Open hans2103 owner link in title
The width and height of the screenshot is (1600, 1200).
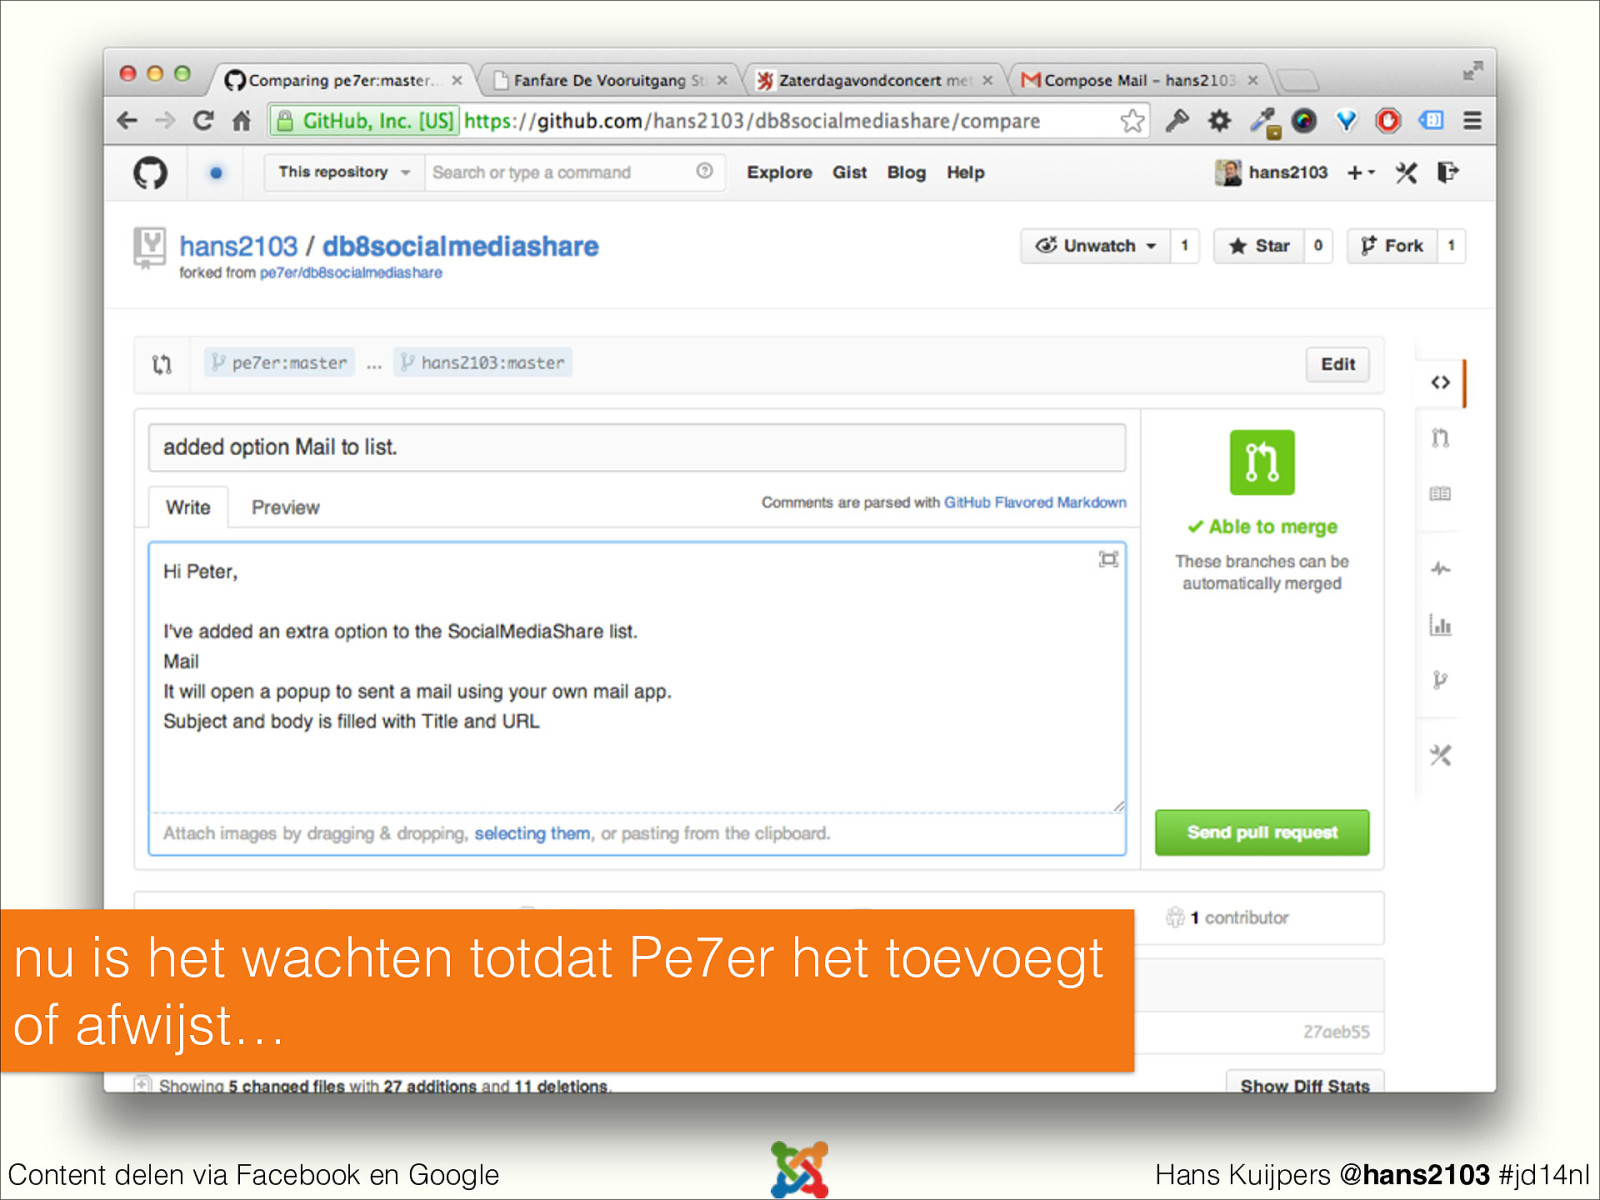click(x=238, y=246)
